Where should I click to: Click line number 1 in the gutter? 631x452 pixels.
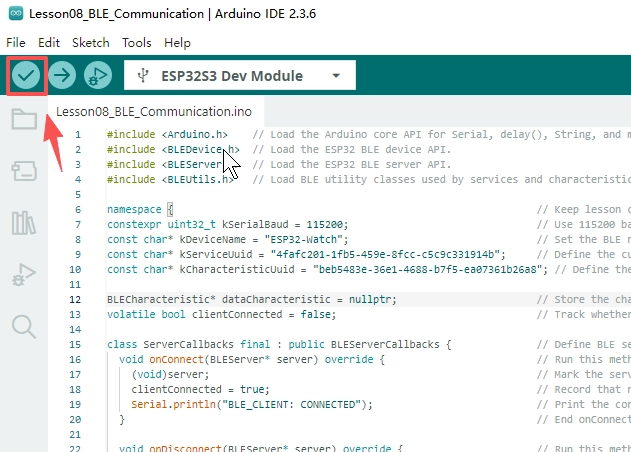[x=78, y=134]
